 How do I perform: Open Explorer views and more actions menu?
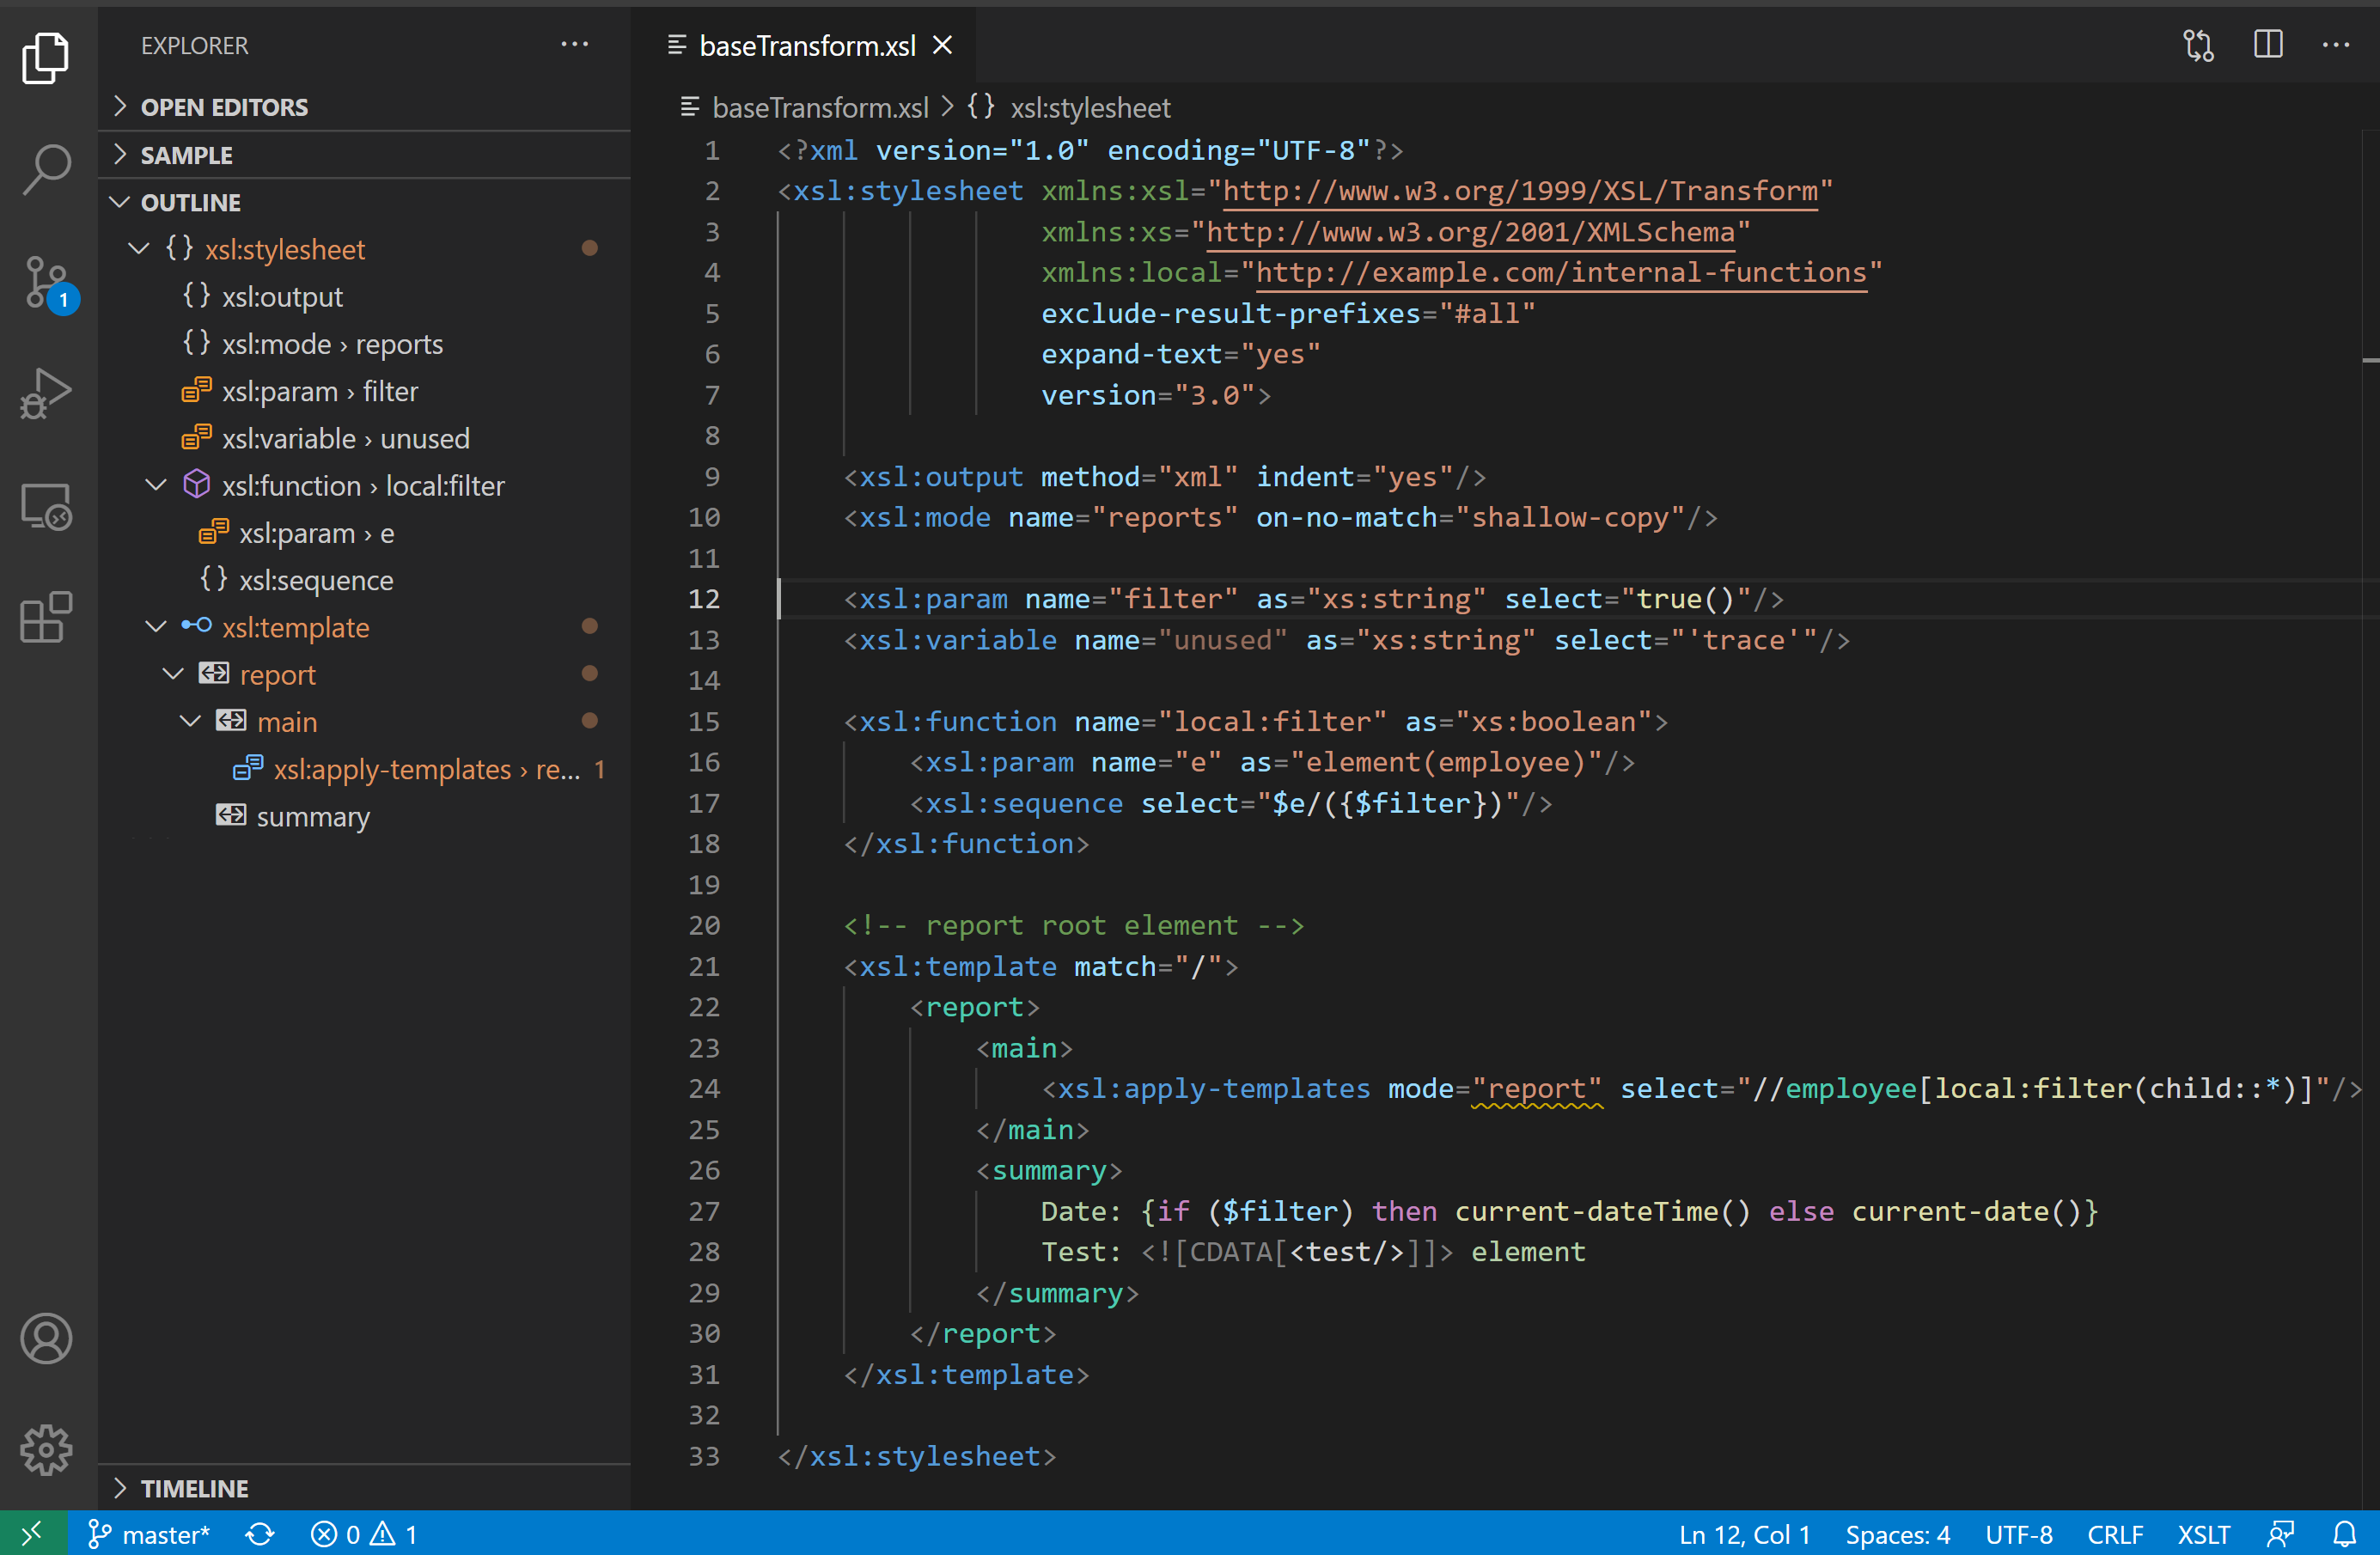point(575,45)
